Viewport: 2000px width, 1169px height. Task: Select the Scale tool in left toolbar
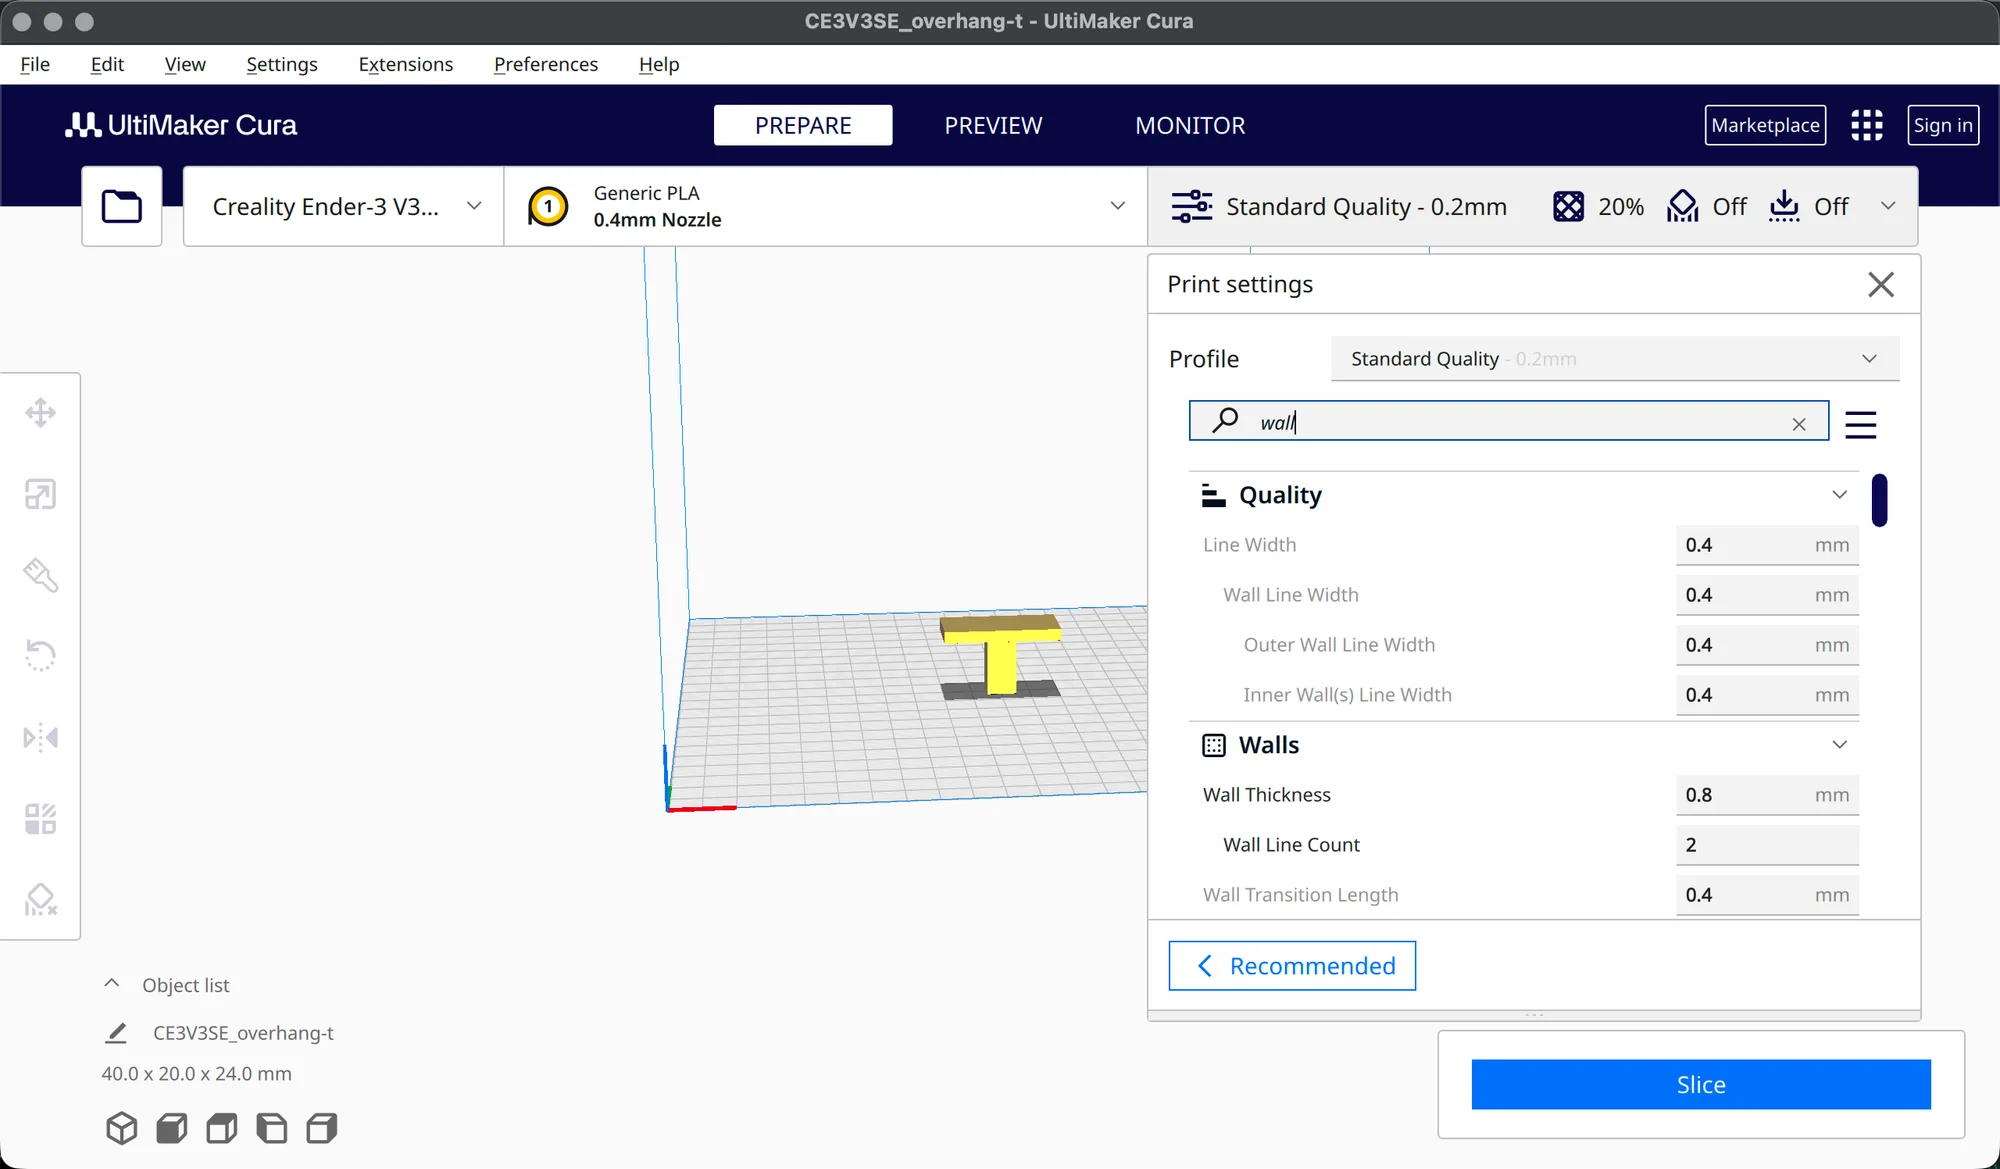(x=40, y=494)
